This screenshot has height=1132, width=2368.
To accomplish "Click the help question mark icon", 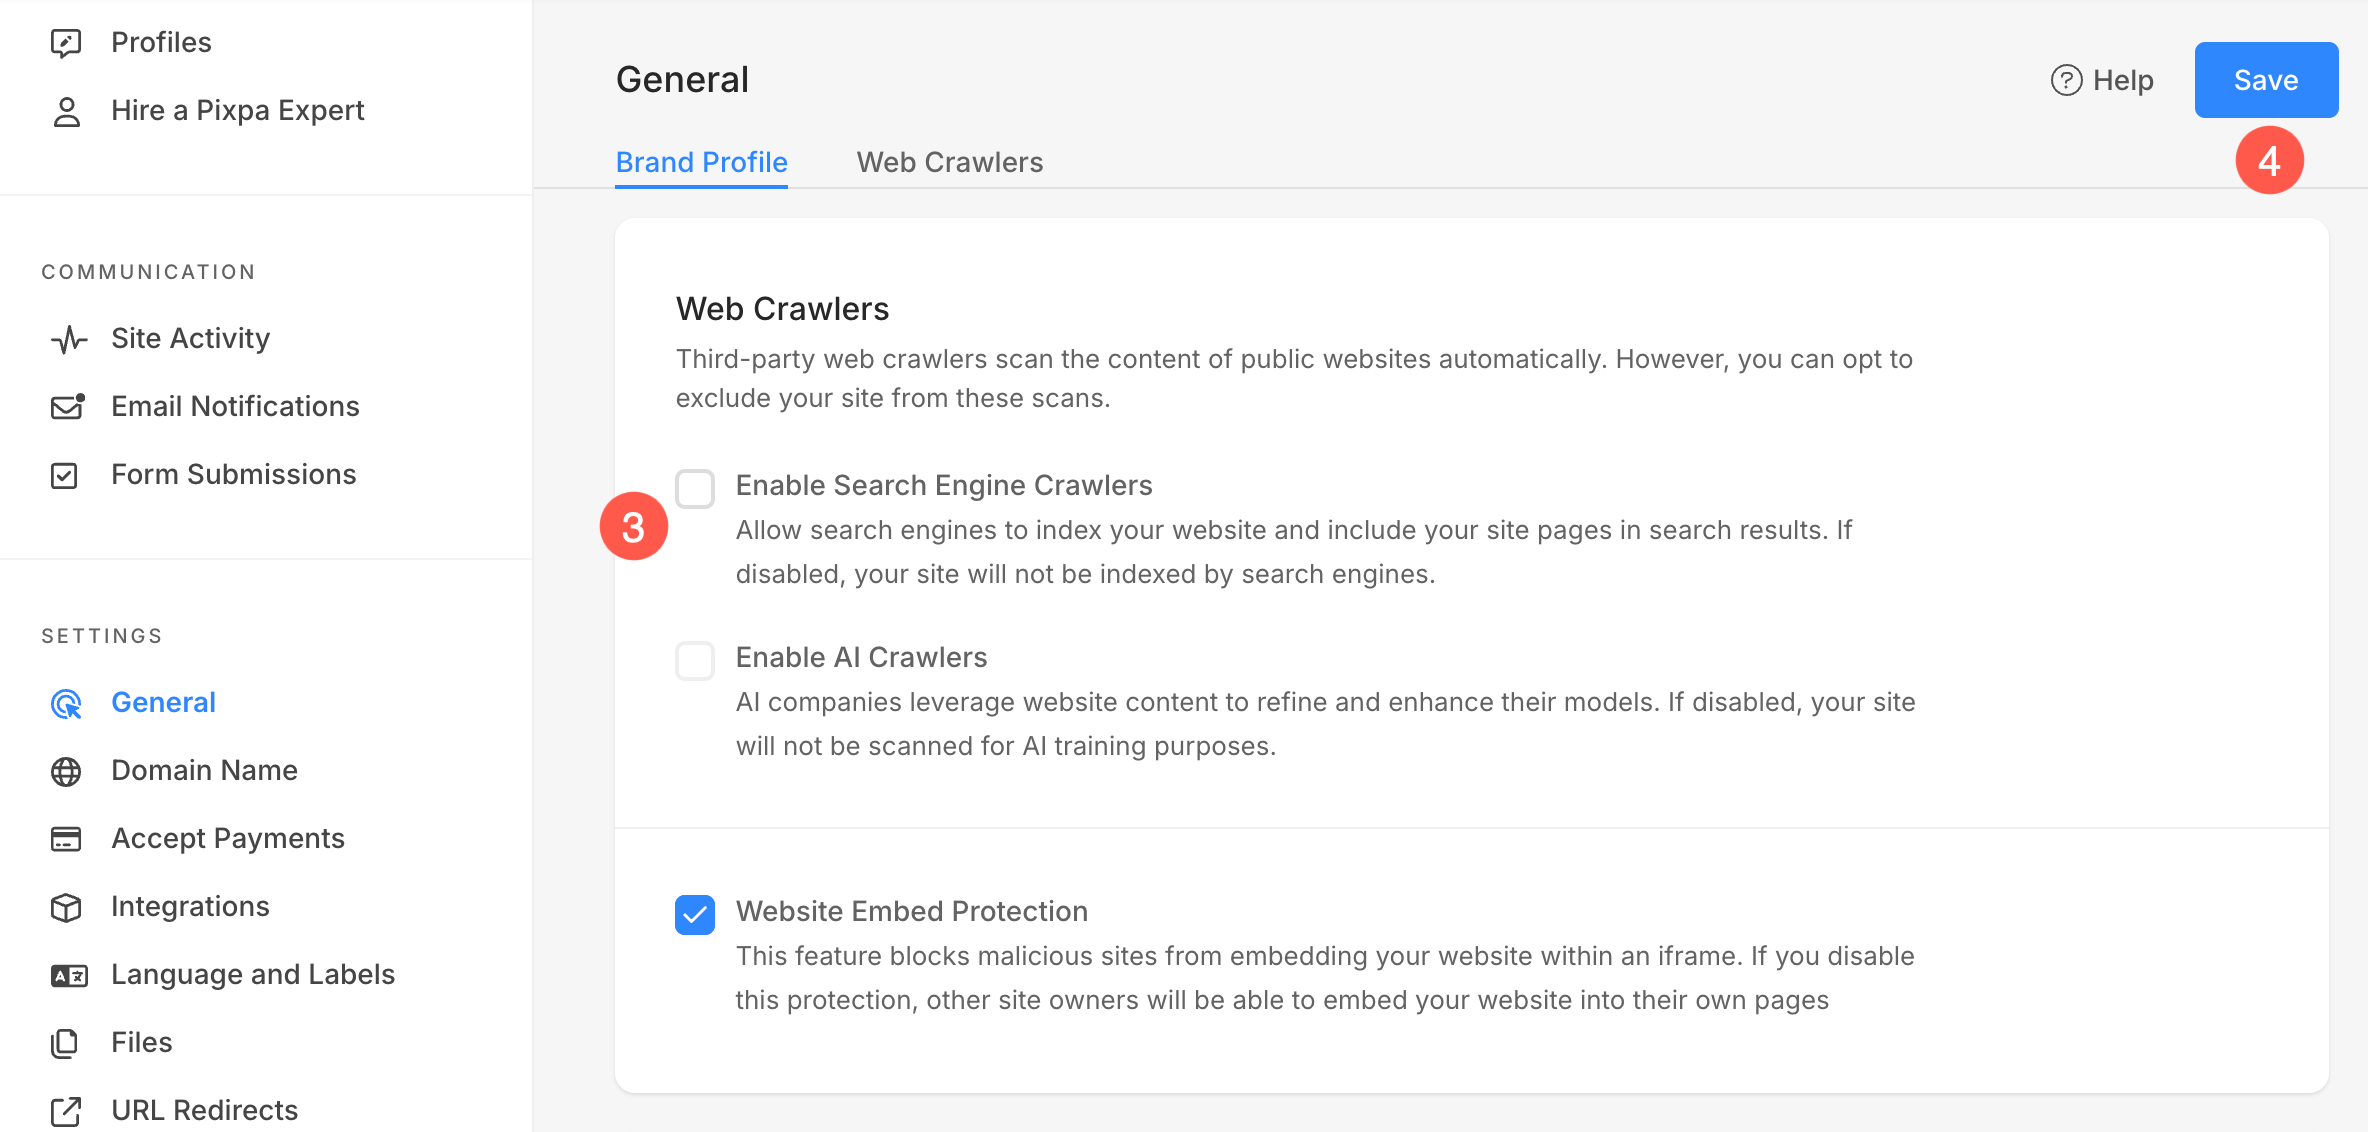I will 2066,80.
